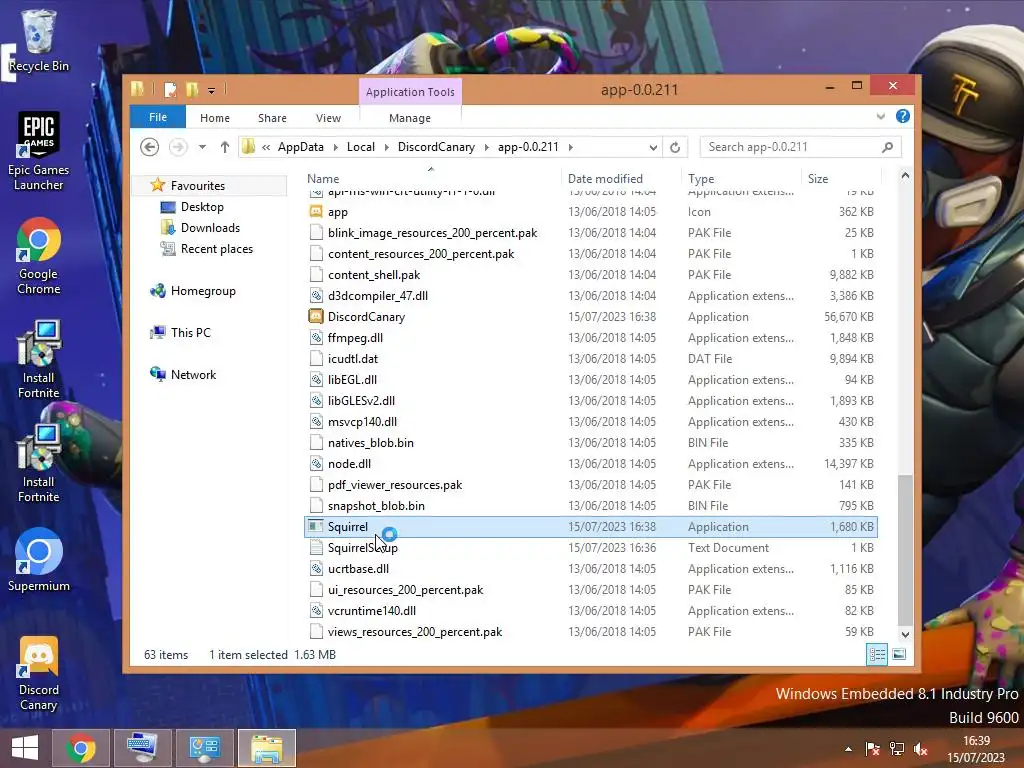Screen dimensions: 1024x768
Task: Open Action Center flag tray icon
Action: tap(872, 749)
